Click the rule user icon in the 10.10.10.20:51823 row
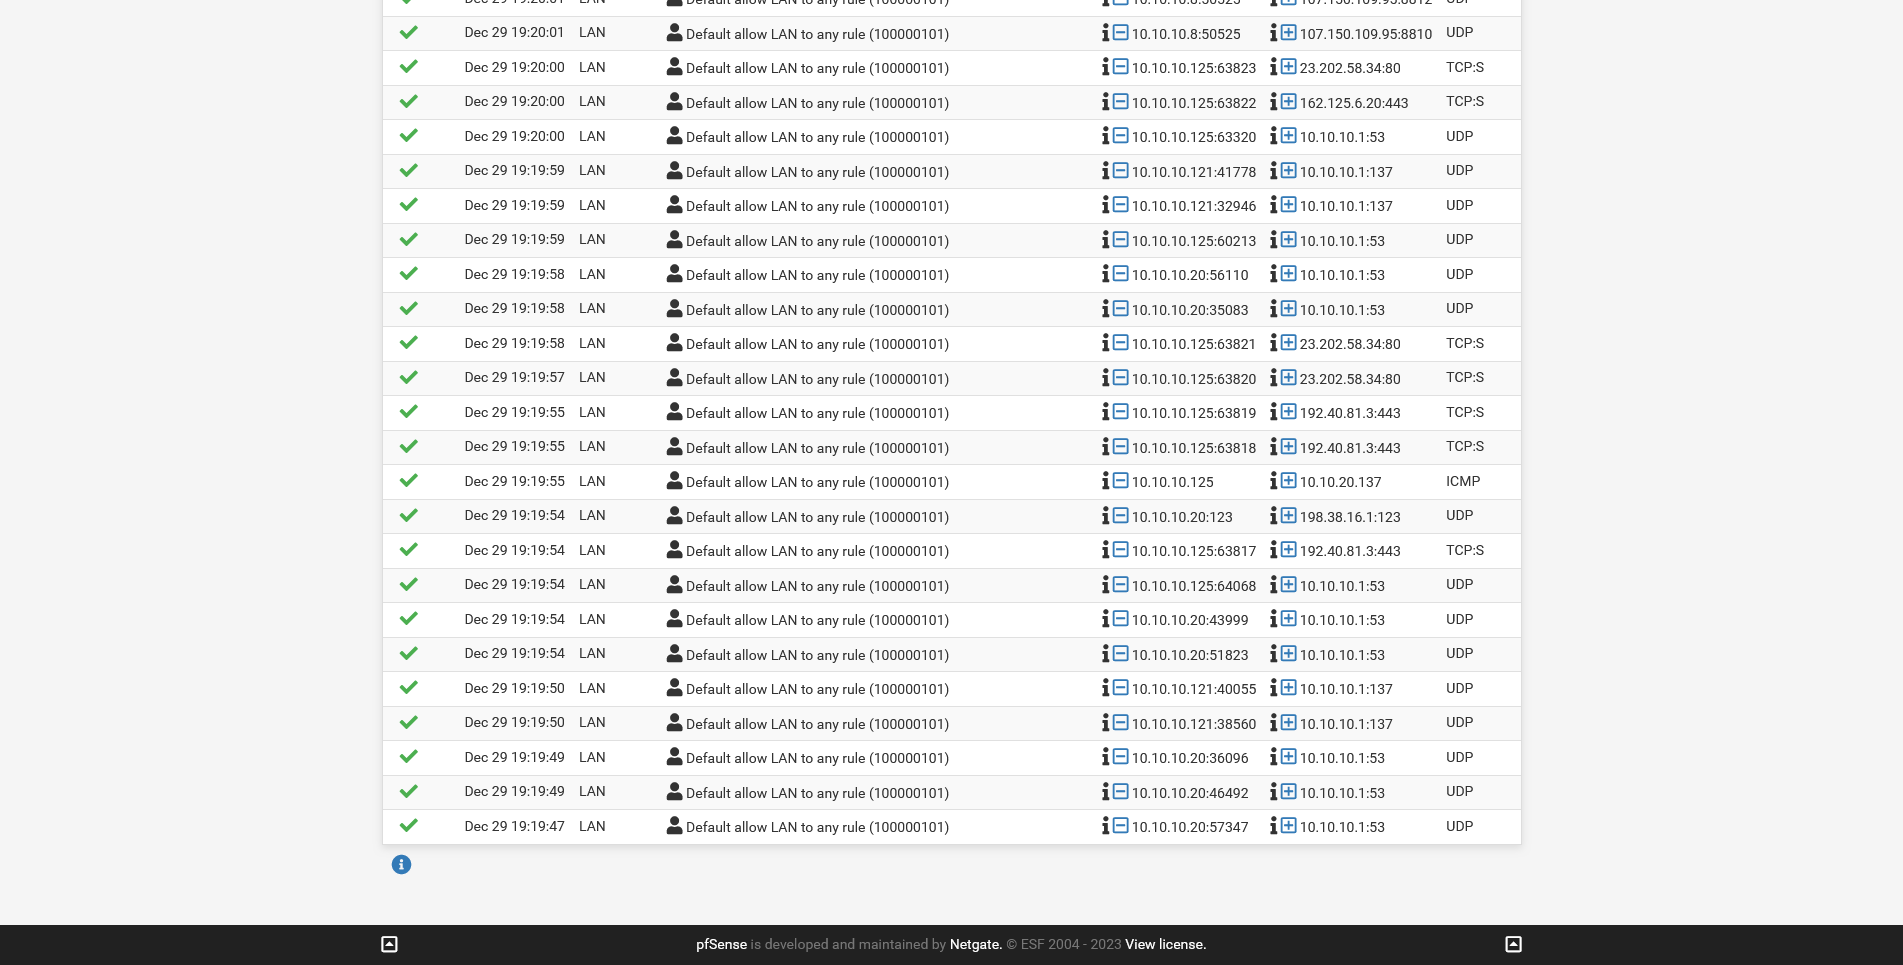This screenshot has height=965, width=1903. coord(674,654)
